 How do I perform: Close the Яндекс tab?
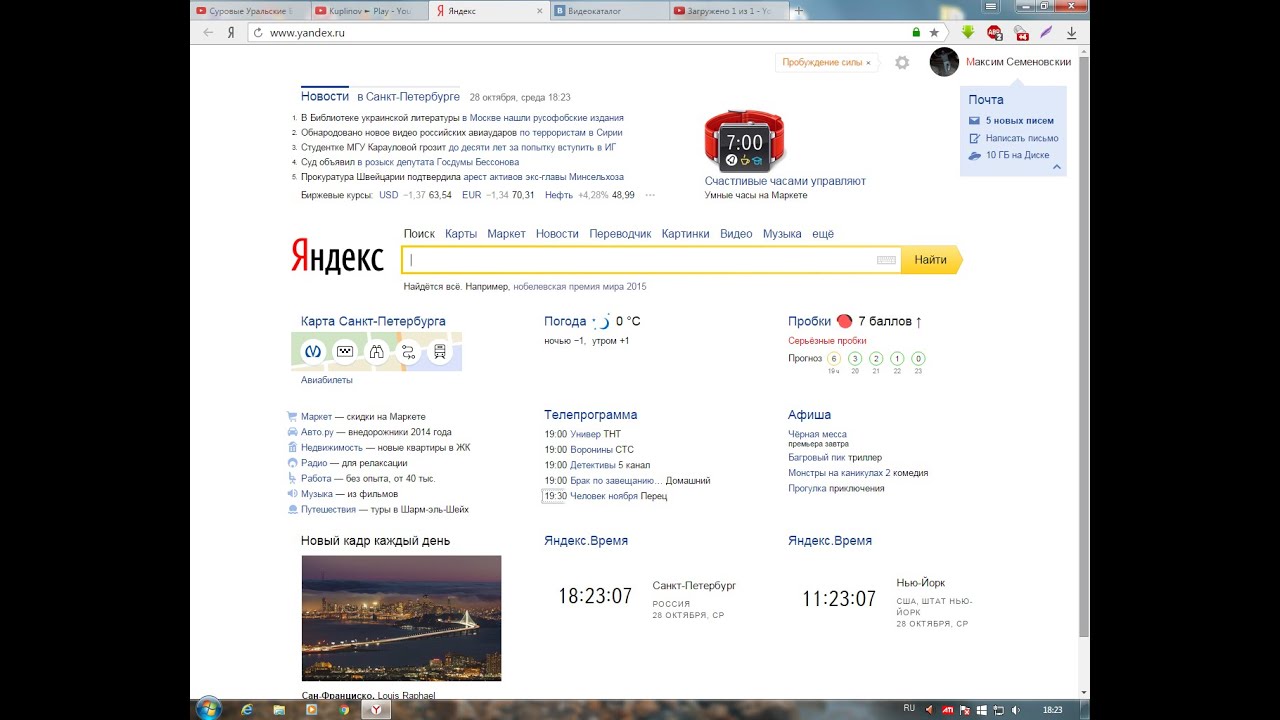click(538, 11)
